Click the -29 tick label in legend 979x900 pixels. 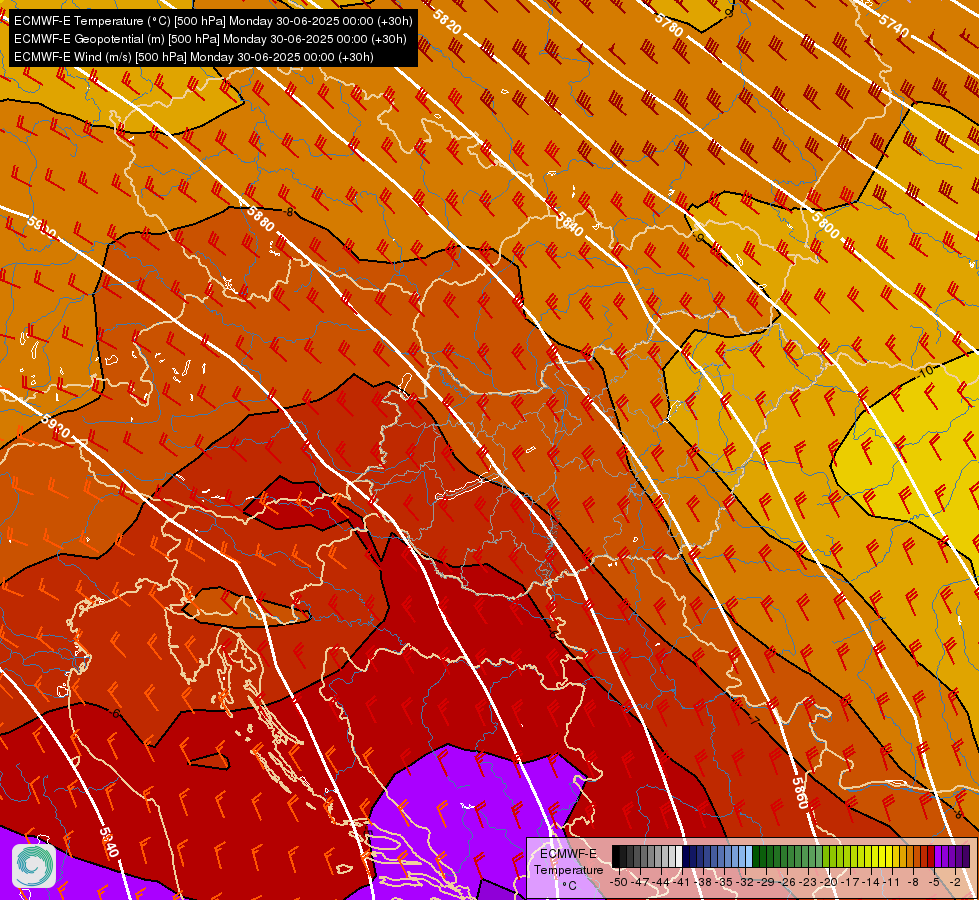[x=766, y=882]
